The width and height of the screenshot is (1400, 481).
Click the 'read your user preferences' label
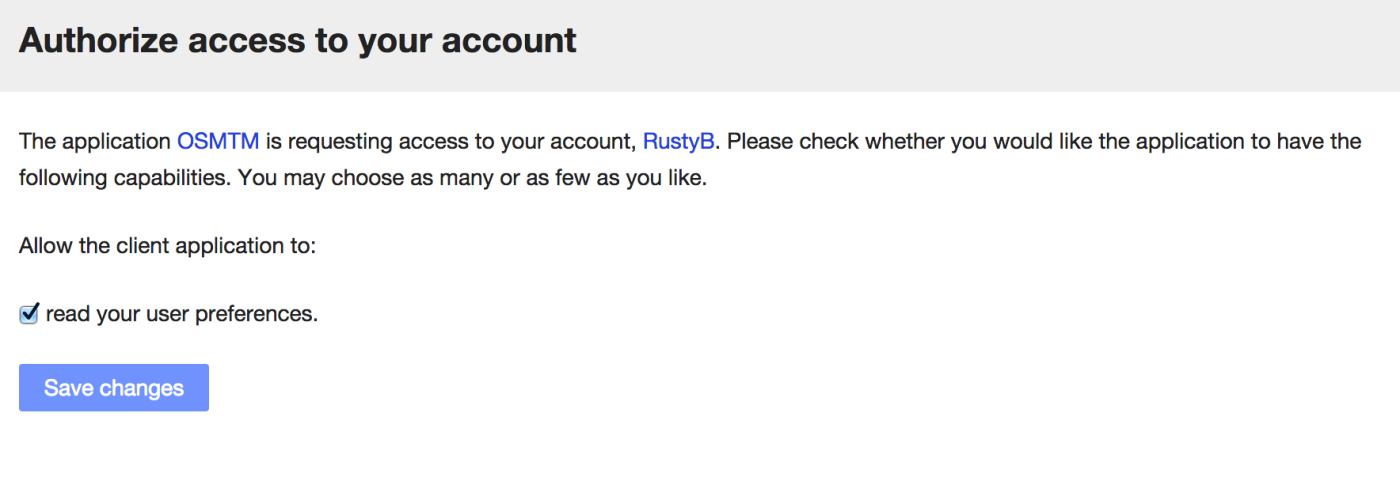182,314
